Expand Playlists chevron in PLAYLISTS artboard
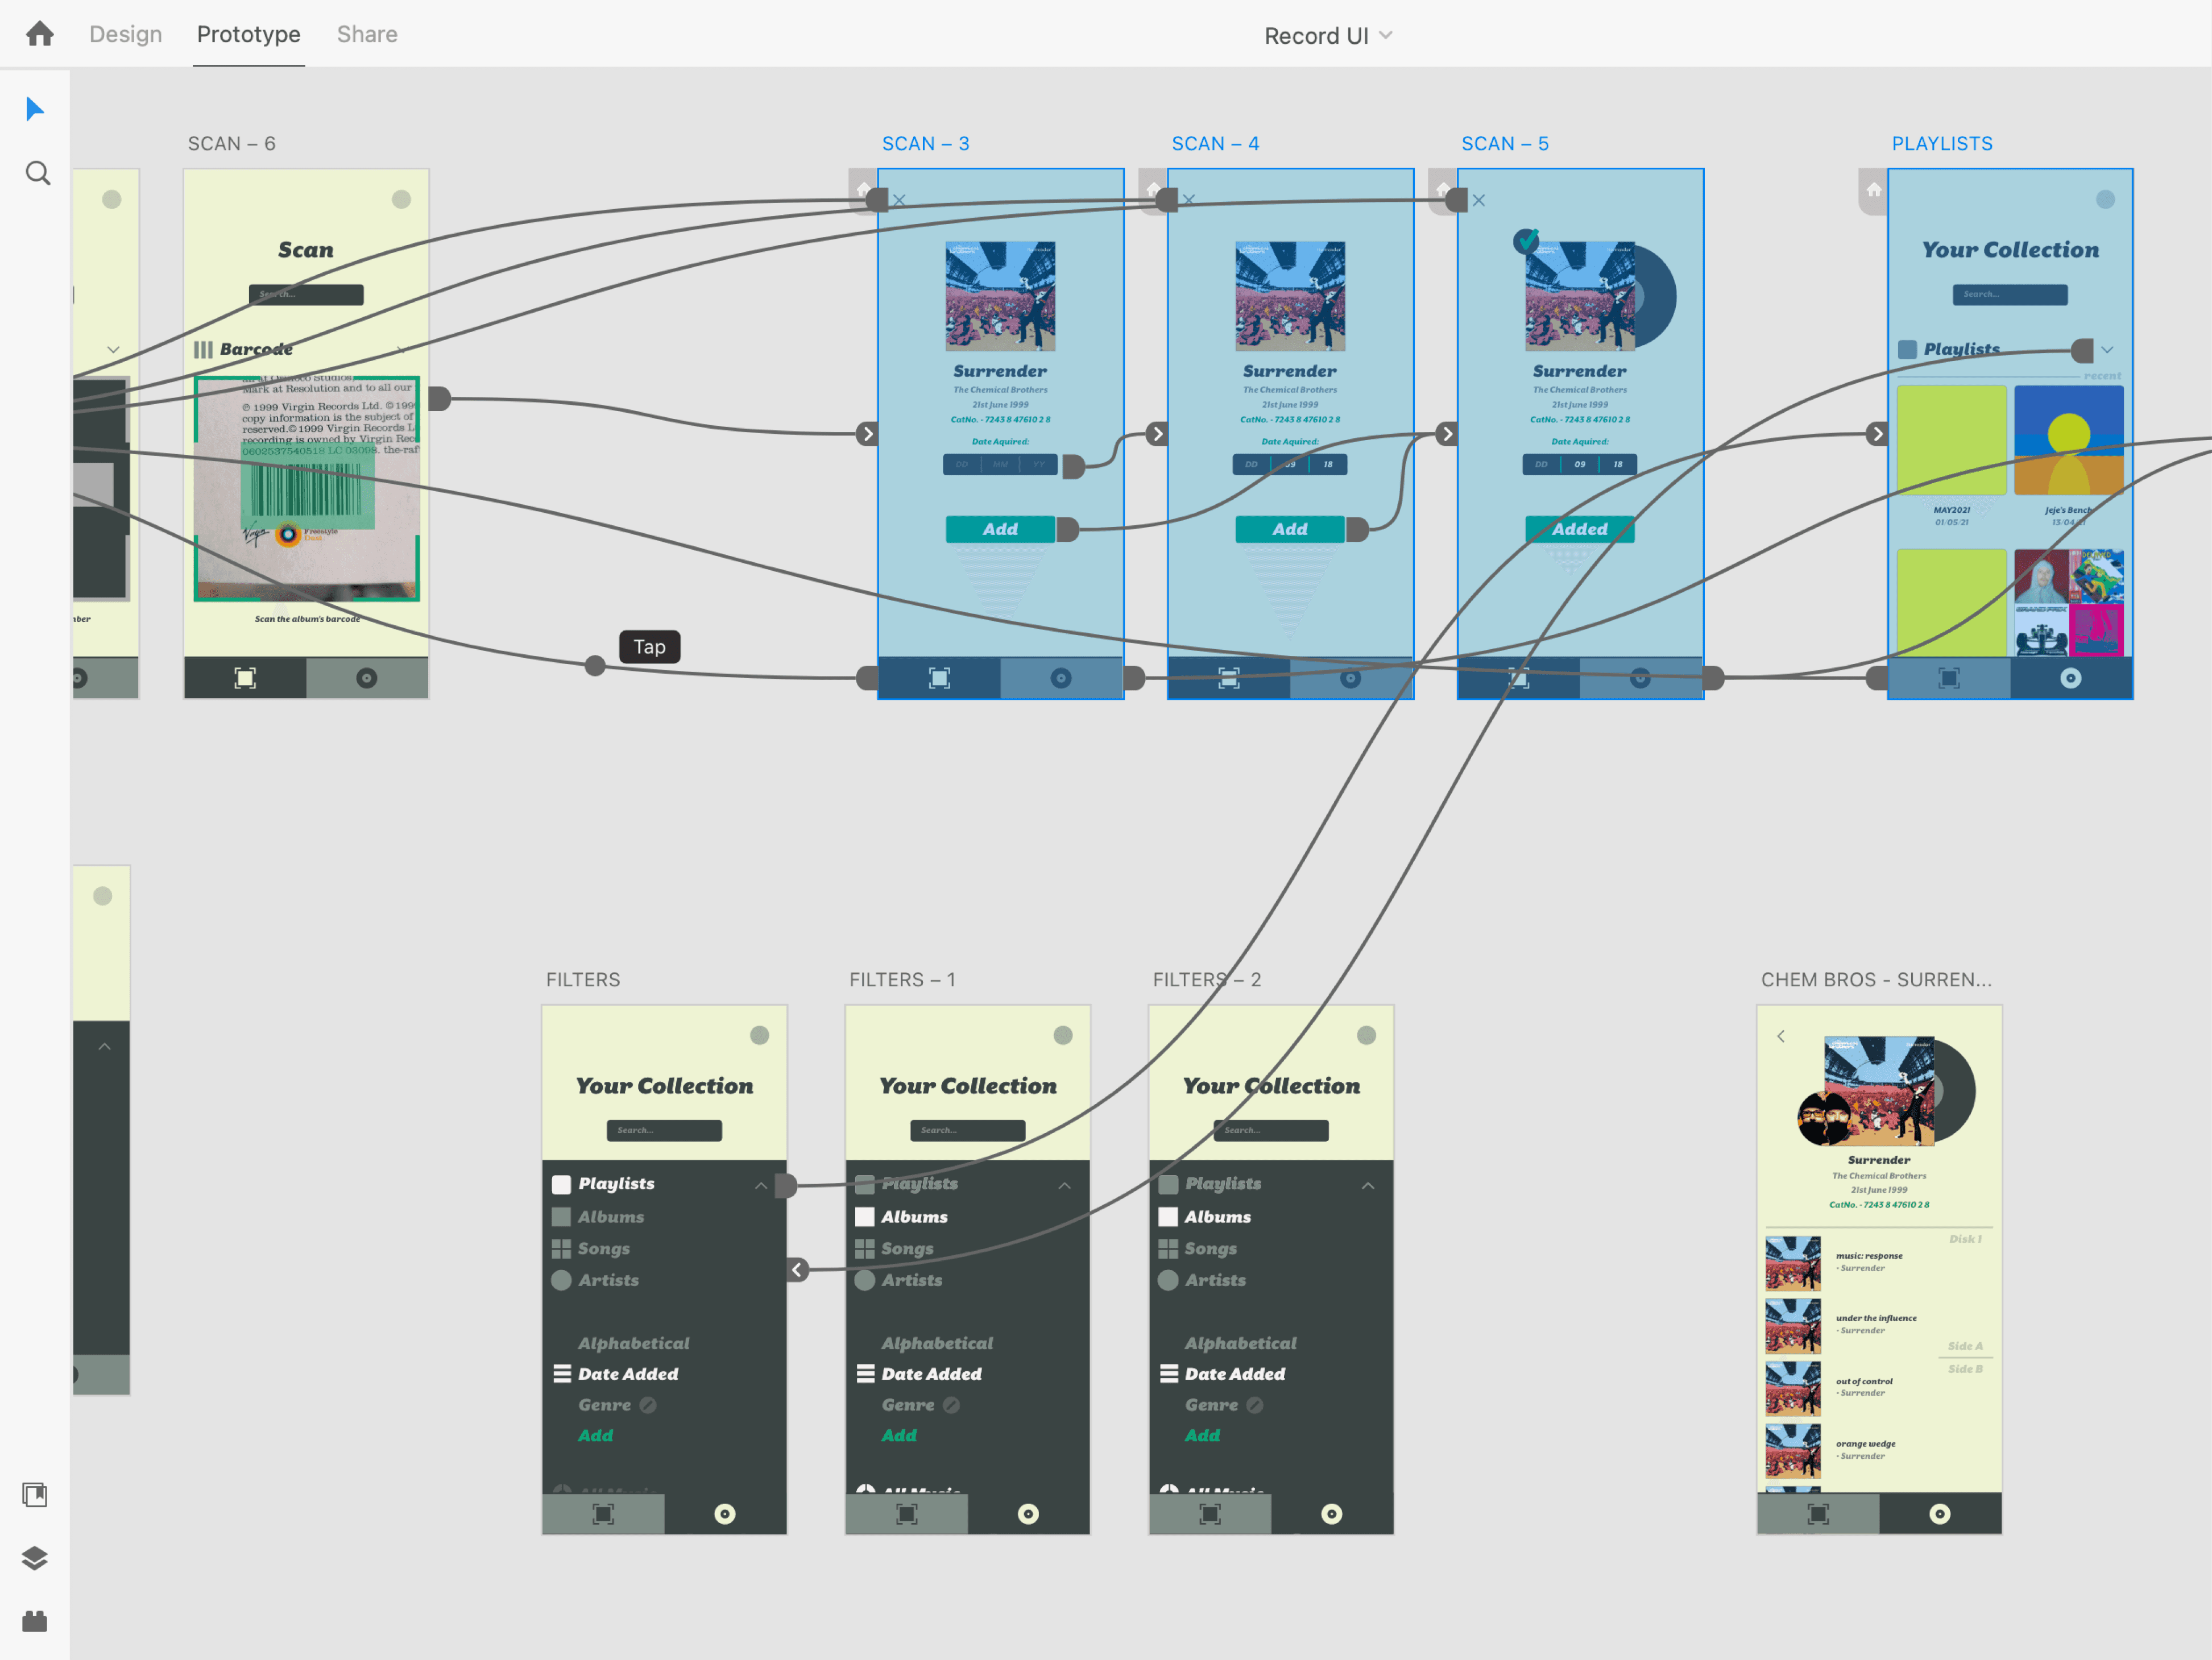The width and height of the screenshot is (2212, 1660). (2107, 350)
